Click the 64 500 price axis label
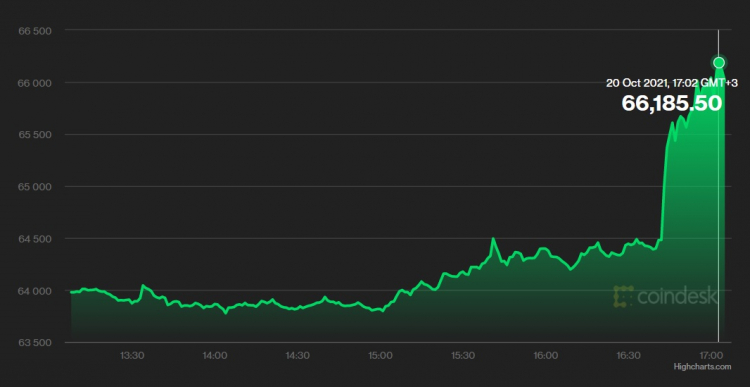 point(34,239)
